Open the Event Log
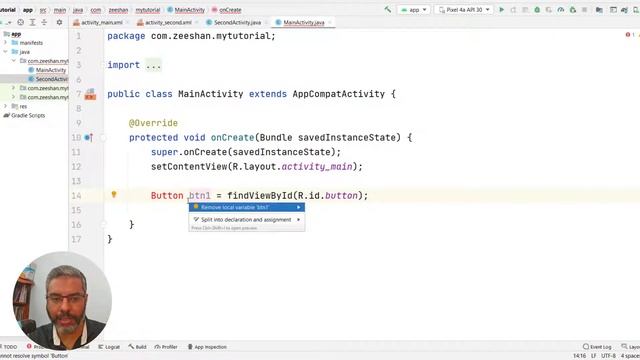 597,347
